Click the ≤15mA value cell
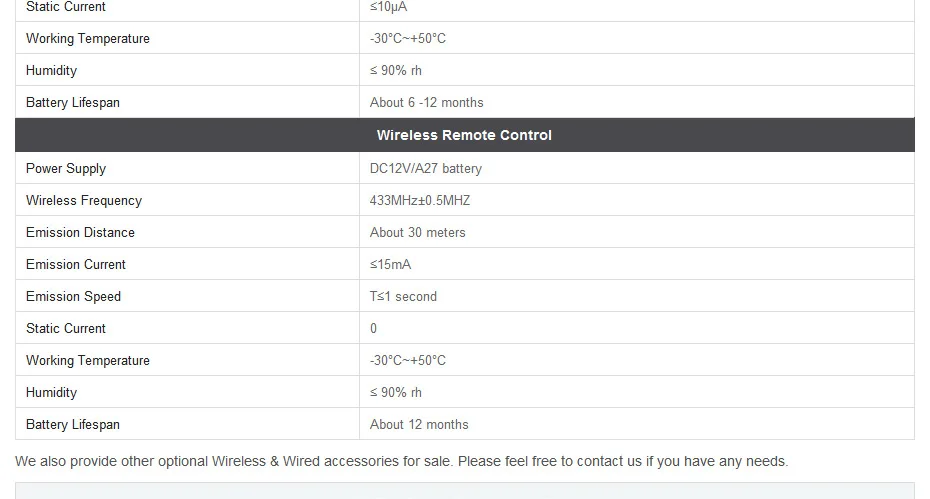This screenshot has height=499, width=930. (x=637, y=264)
